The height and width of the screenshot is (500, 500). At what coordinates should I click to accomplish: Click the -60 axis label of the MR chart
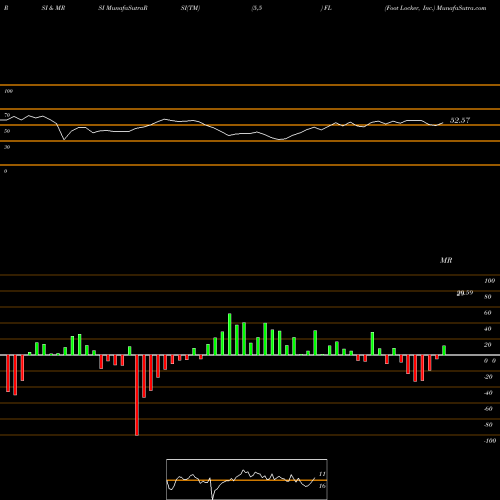point(488,409)
